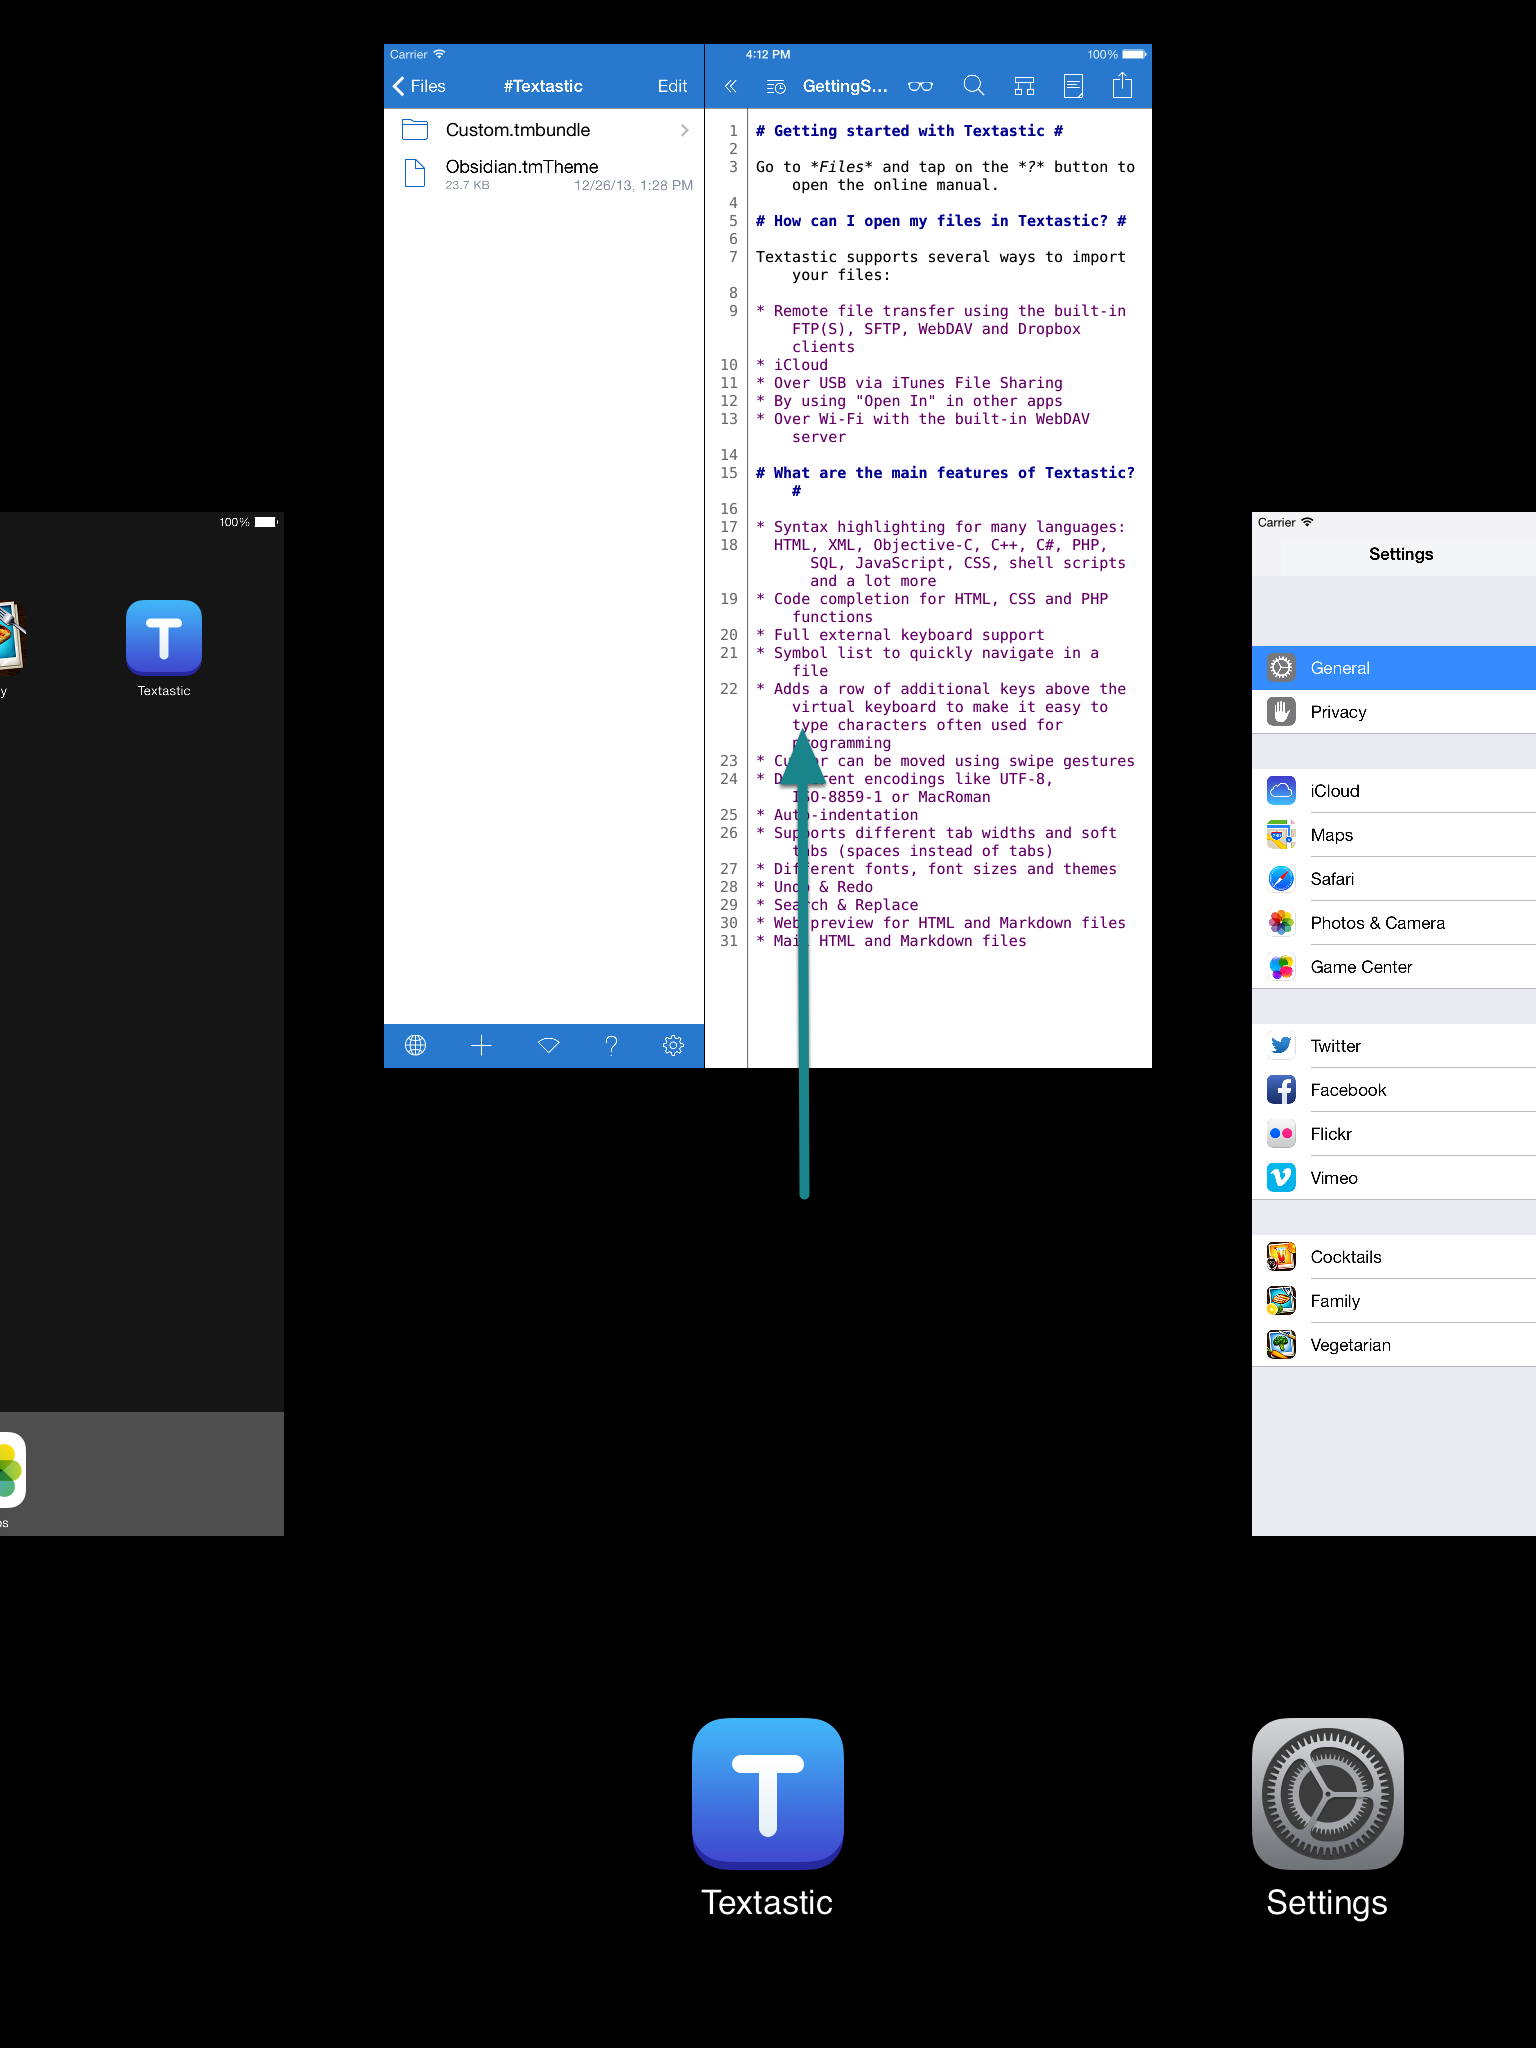Image resolution: width=1536 pixels, height=2048 pixels.
Task: Open Game Center settings row
Action: (1394, 967)
